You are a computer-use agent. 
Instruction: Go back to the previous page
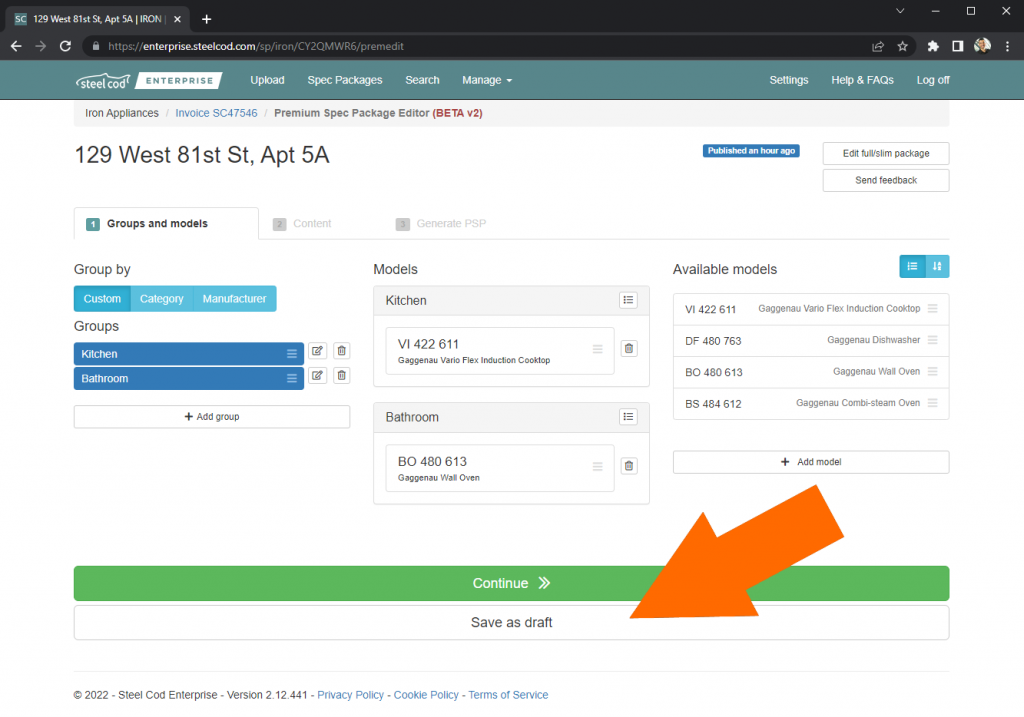pos(16,46)
